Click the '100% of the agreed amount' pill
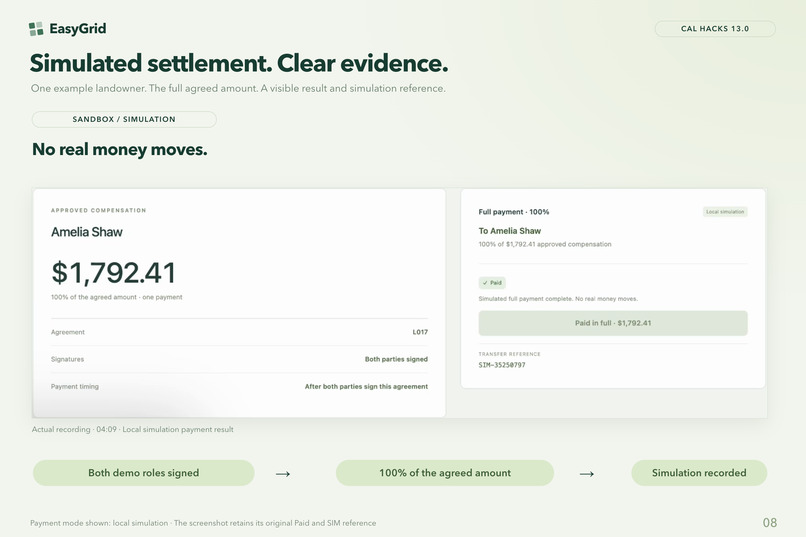 click(445, 473)
